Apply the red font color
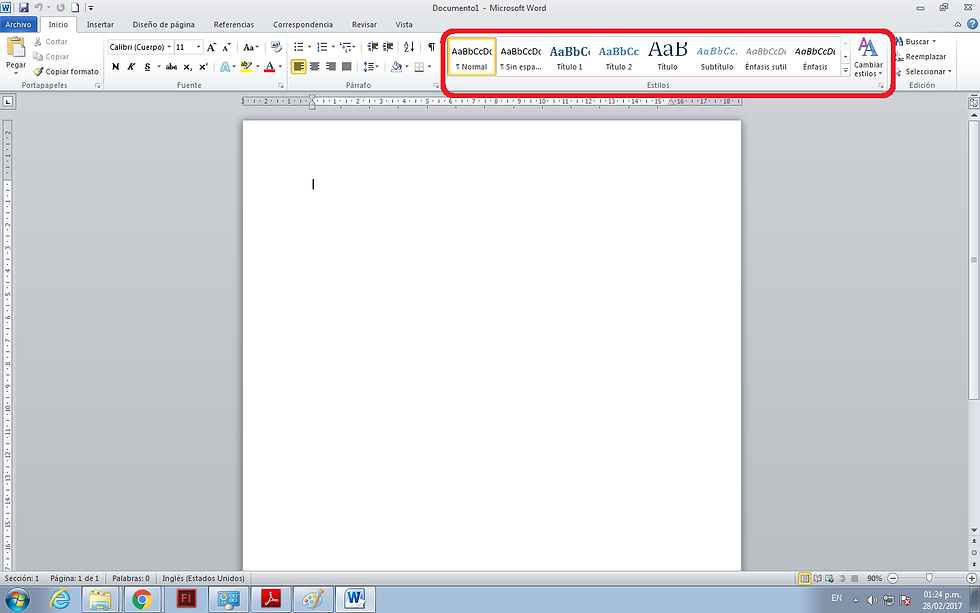 point(269,67)
